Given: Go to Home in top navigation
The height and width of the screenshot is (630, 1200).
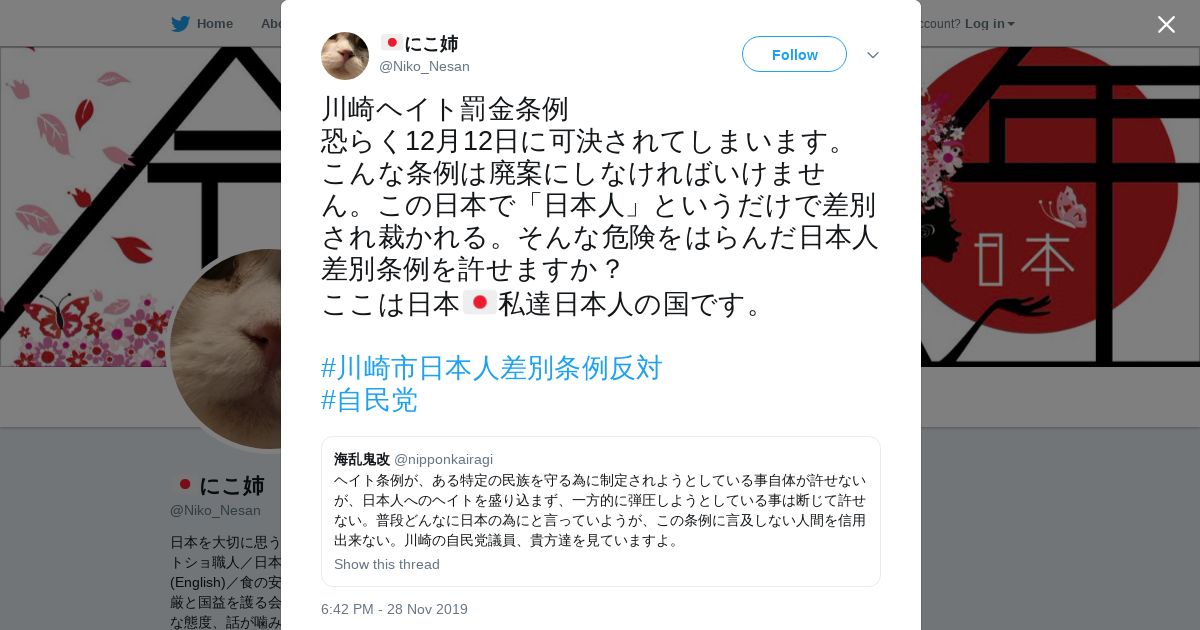Looking at the screenshot, I should (x=215, y=23).
